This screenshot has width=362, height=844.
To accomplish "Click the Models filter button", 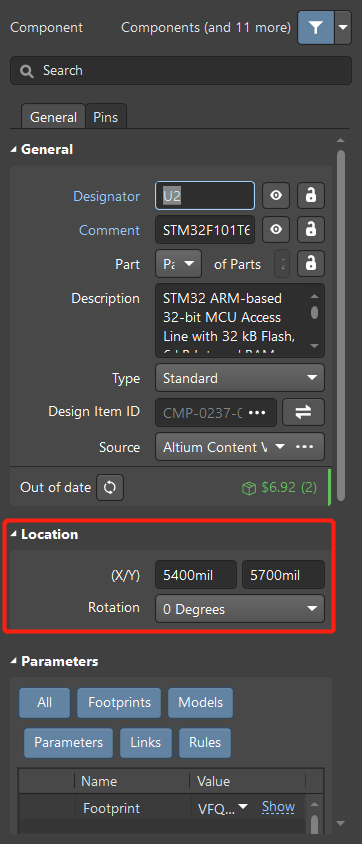I will (201, 702).
